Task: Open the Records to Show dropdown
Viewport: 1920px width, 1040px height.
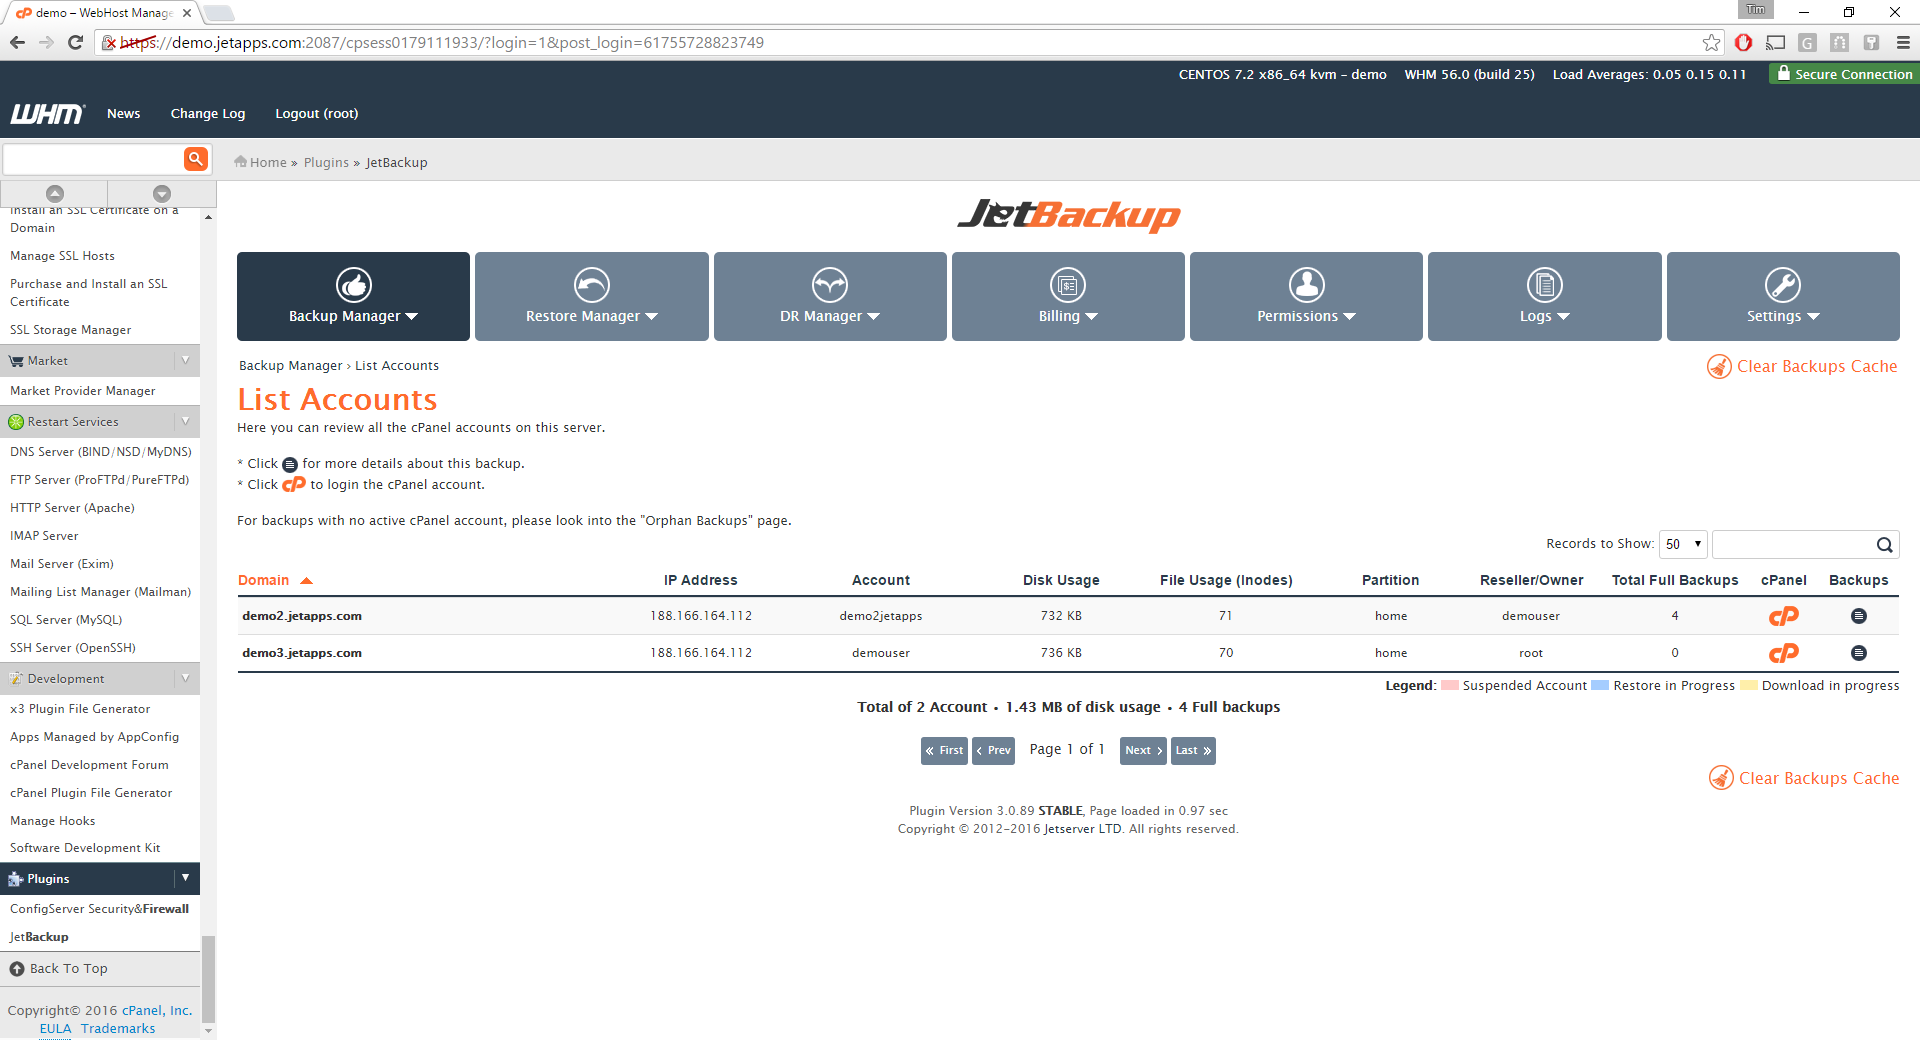Action: point(1683,544)
